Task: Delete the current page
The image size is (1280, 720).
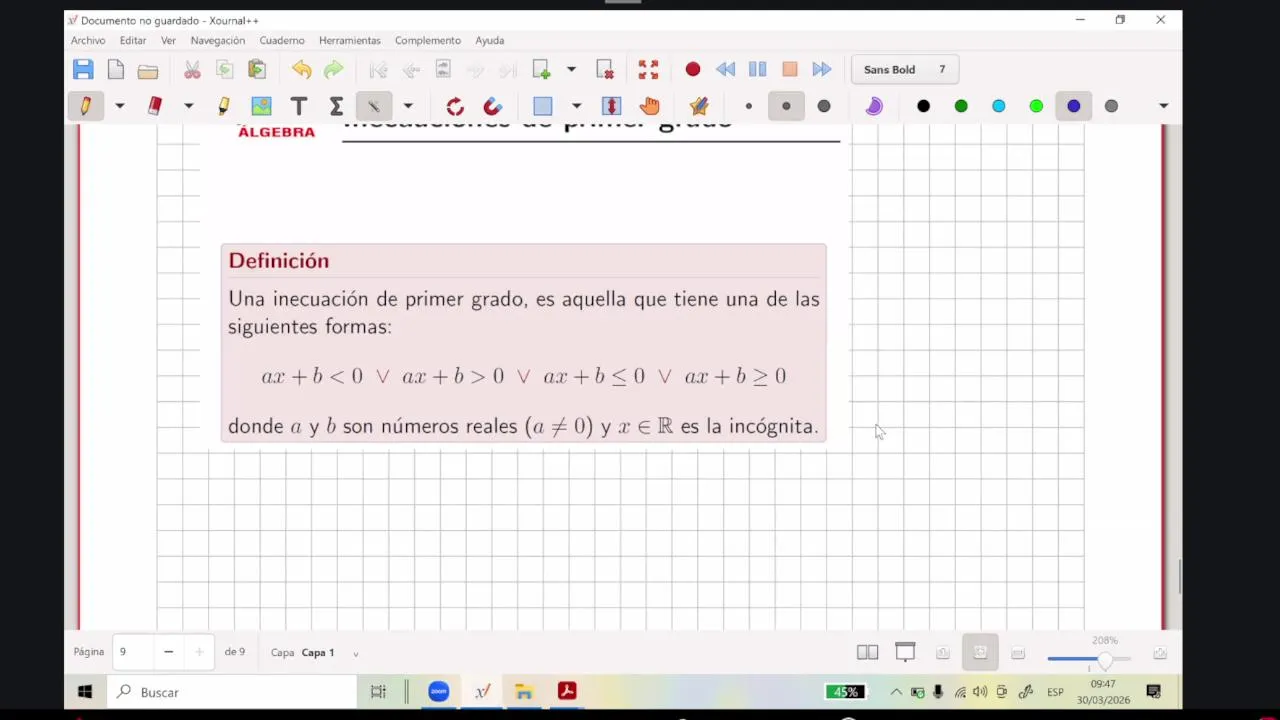Action: 604,69
